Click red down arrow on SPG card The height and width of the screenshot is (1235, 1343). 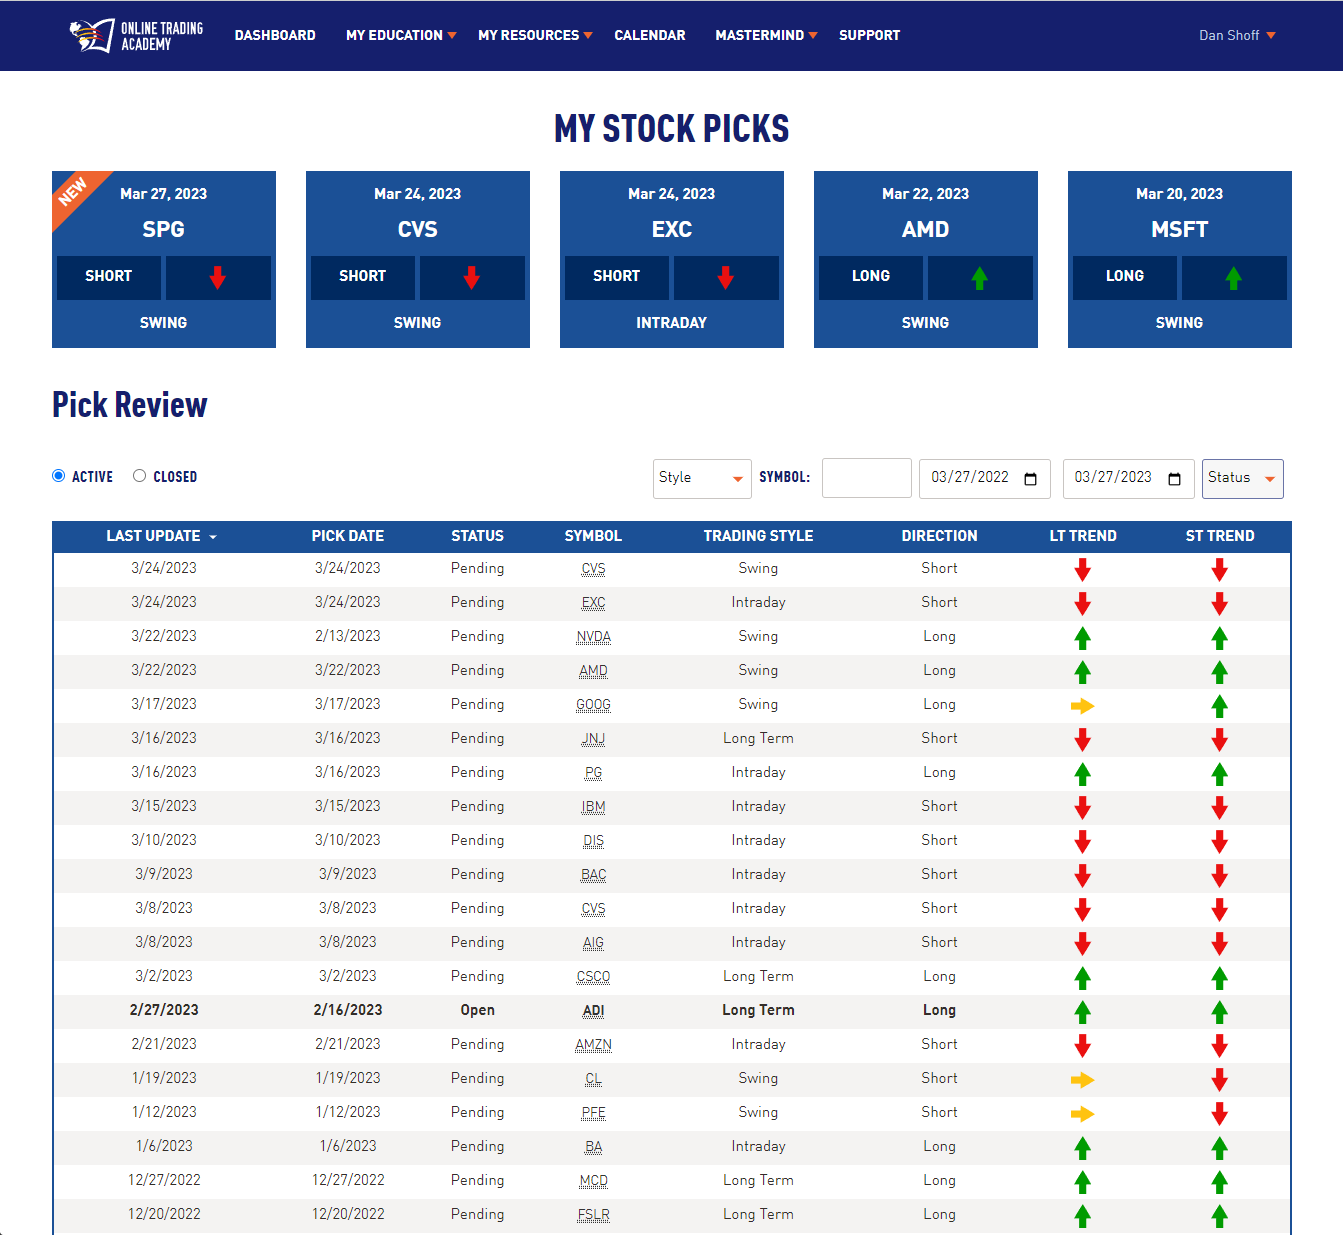click(218, 278)
